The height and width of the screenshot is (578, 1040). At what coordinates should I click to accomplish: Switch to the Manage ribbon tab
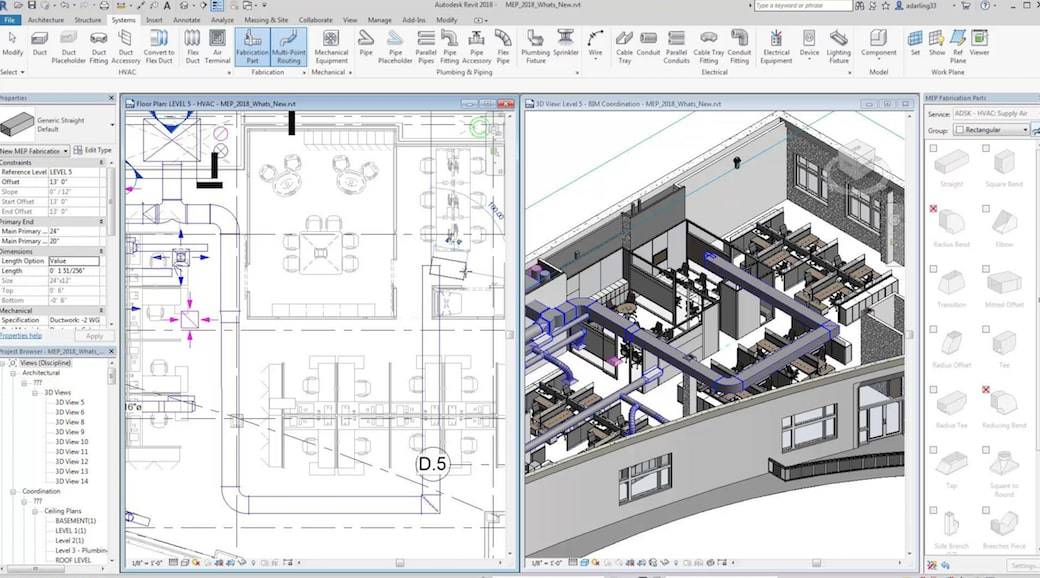[x=379, y=20]
